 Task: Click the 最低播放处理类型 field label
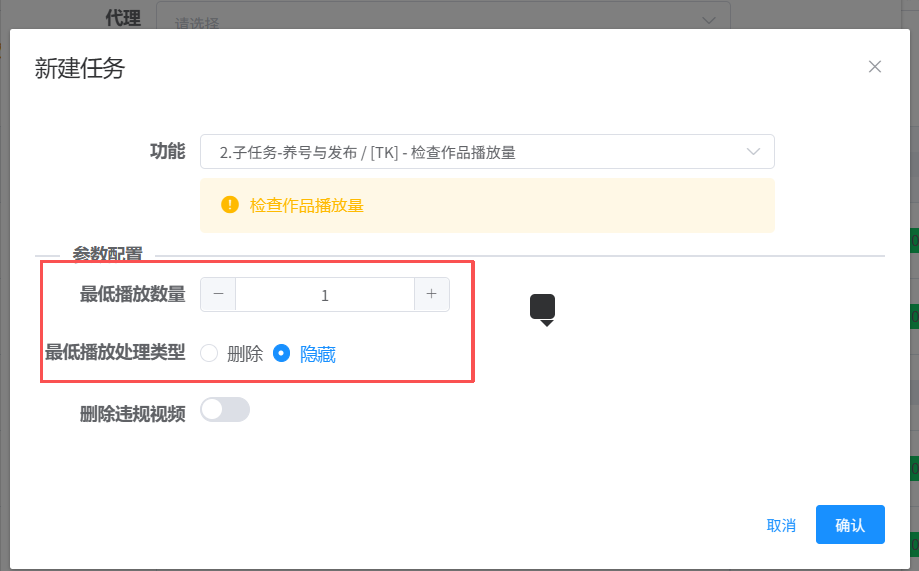click(115, 353)
